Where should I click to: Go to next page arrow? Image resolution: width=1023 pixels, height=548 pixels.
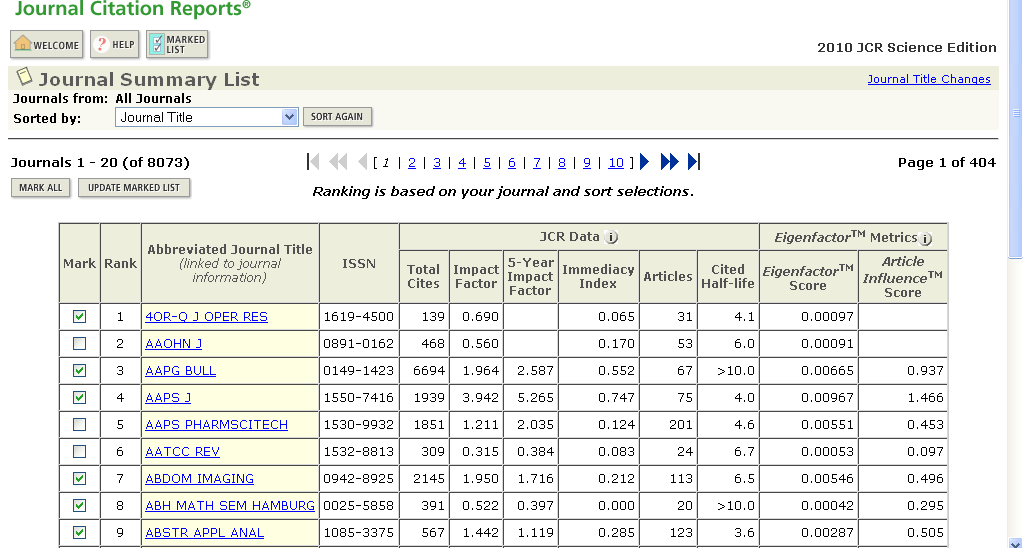click(x=645, y=162)
